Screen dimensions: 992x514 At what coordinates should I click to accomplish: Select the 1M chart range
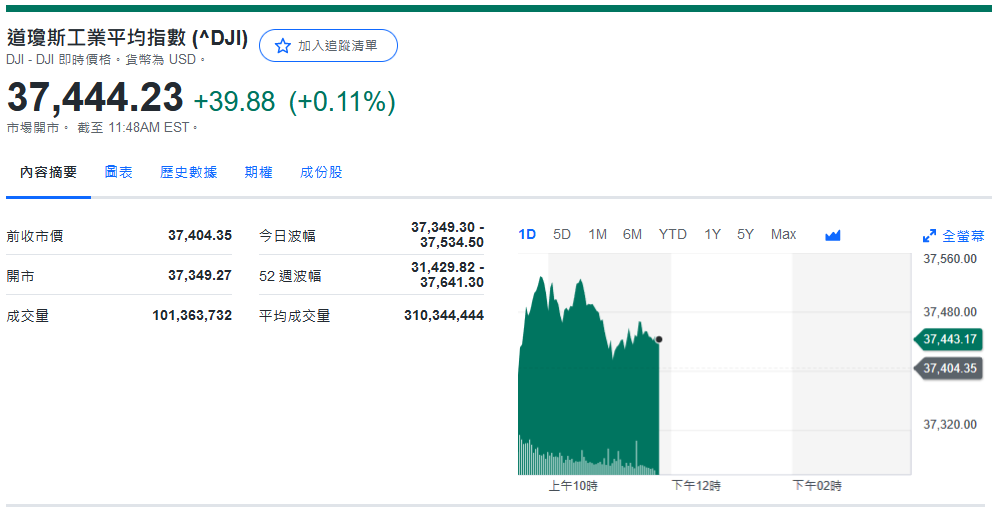click(x=597, y=235)
